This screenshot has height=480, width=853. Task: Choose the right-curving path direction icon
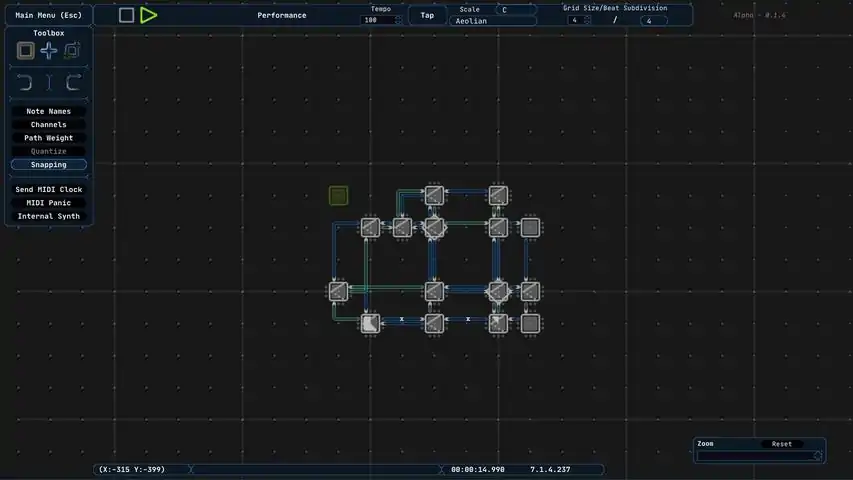(73, 83)
